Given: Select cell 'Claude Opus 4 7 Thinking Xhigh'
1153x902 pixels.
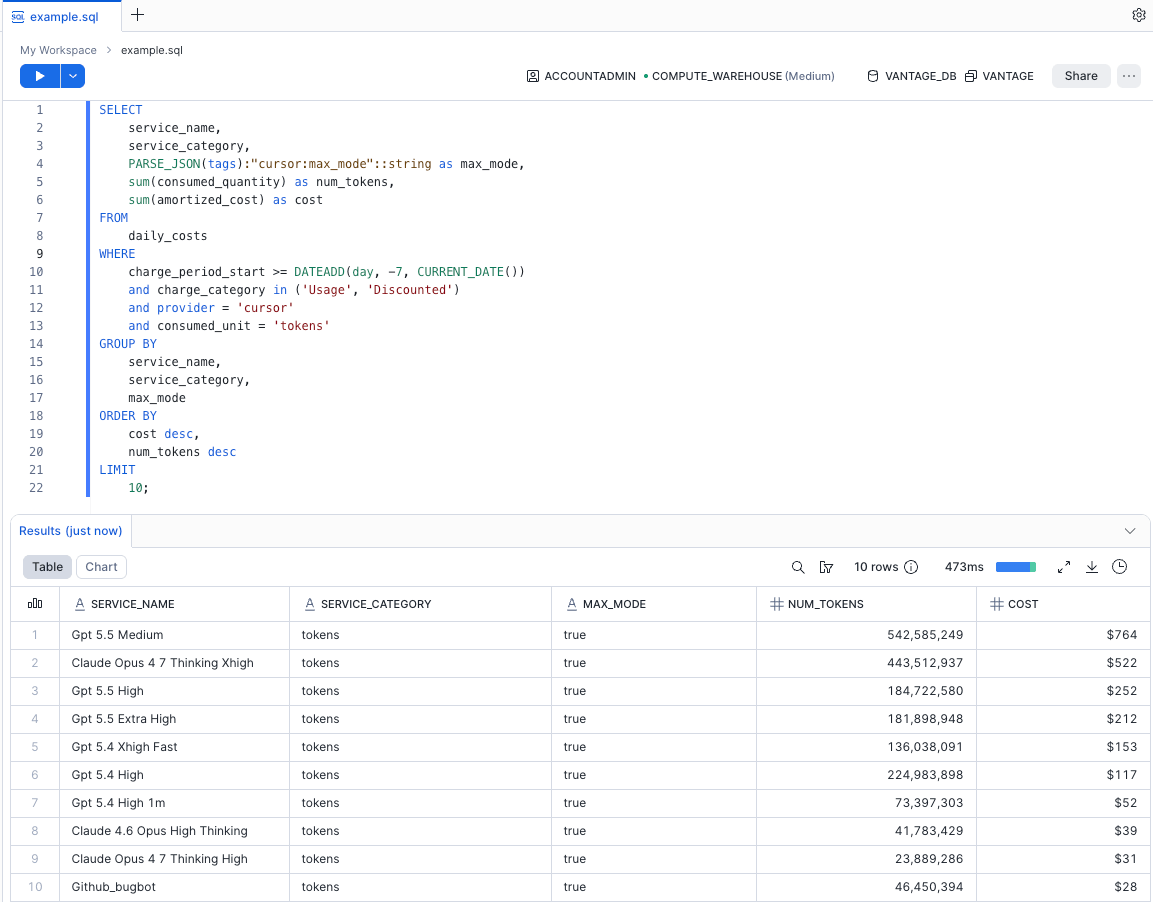Looking at the screenshot, I should [174, 663].
